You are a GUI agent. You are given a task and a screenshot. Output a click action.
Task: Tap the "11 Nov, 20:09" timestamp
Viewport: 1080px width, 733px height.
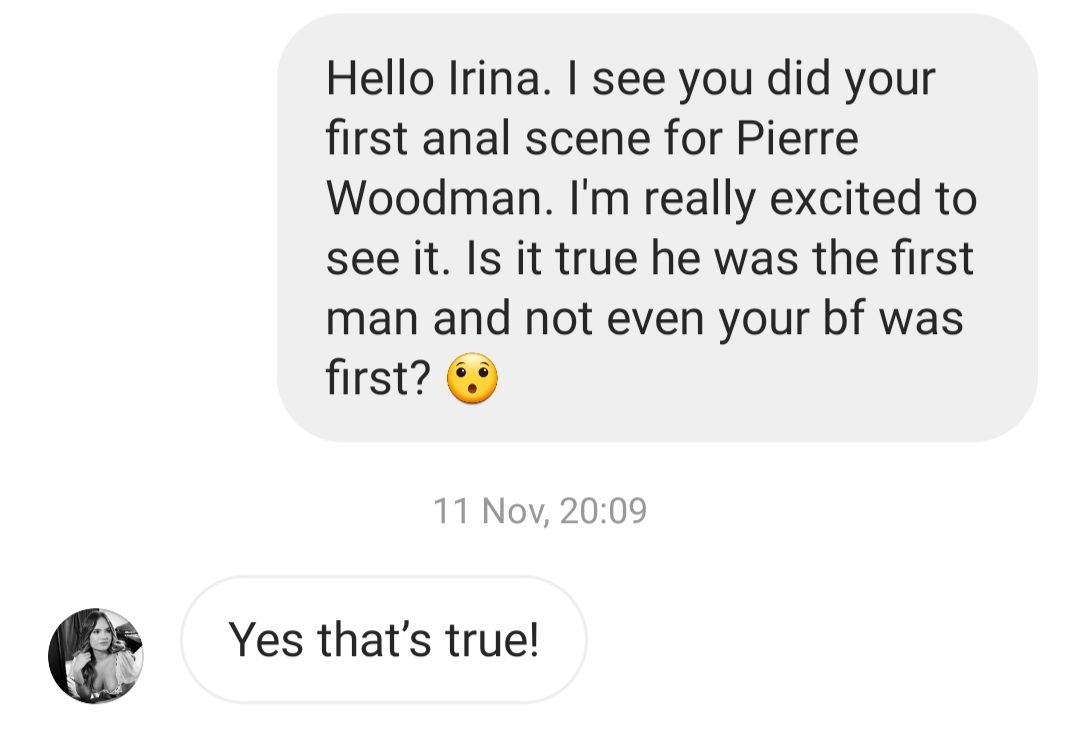tap(540, 511)
